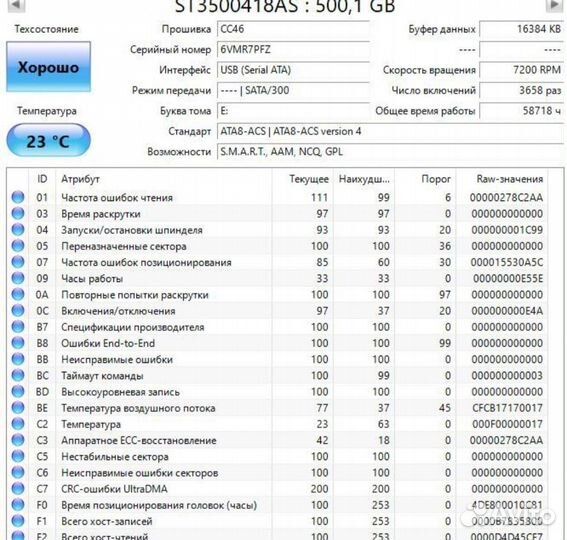Click raw value 000000001C99 of spindle starts
This screenshot has width=567, height=540.
pyautogui.click(x=507, y=230)
